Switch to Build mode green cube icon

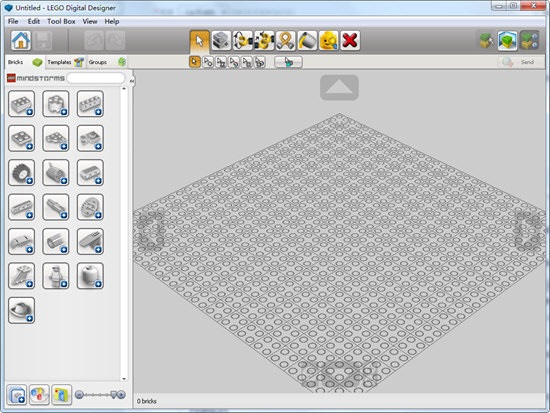[x=486, y=41]
